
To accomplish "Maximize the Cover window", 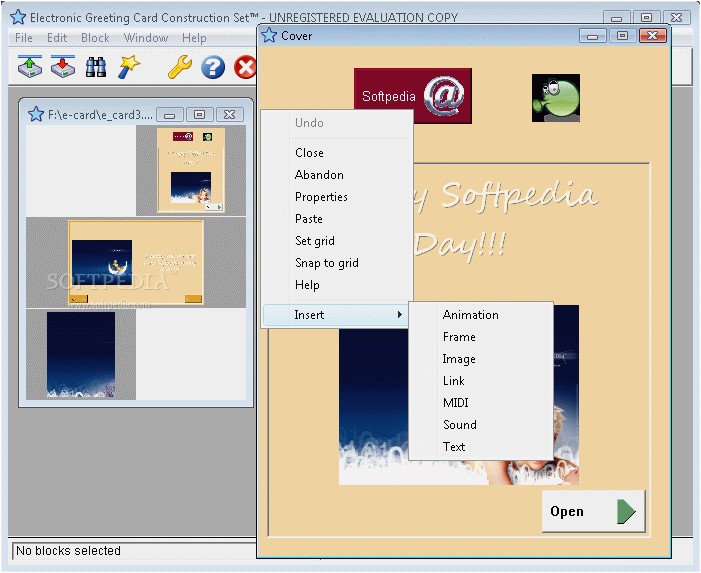I will click(x=622, y=36).
